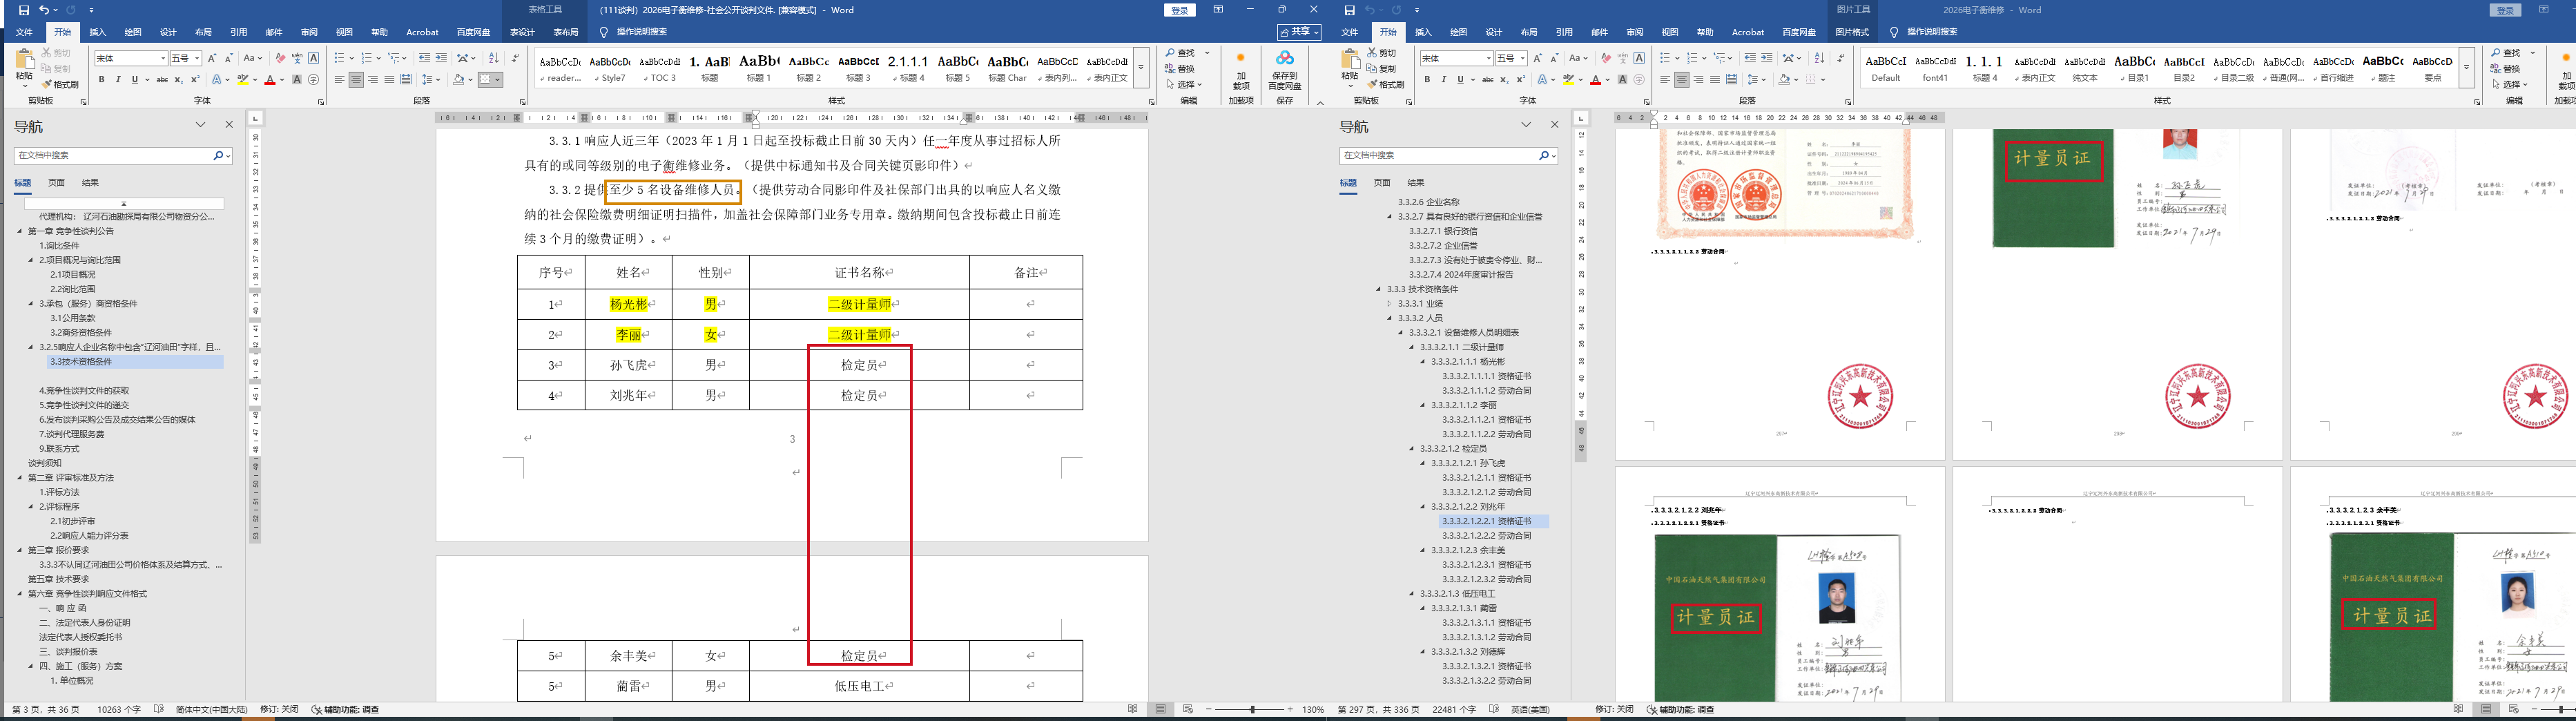Click Format Painter (格式刷) in left window
Image resolution: width=2576 pixels, height=721 pixels.
61,84
